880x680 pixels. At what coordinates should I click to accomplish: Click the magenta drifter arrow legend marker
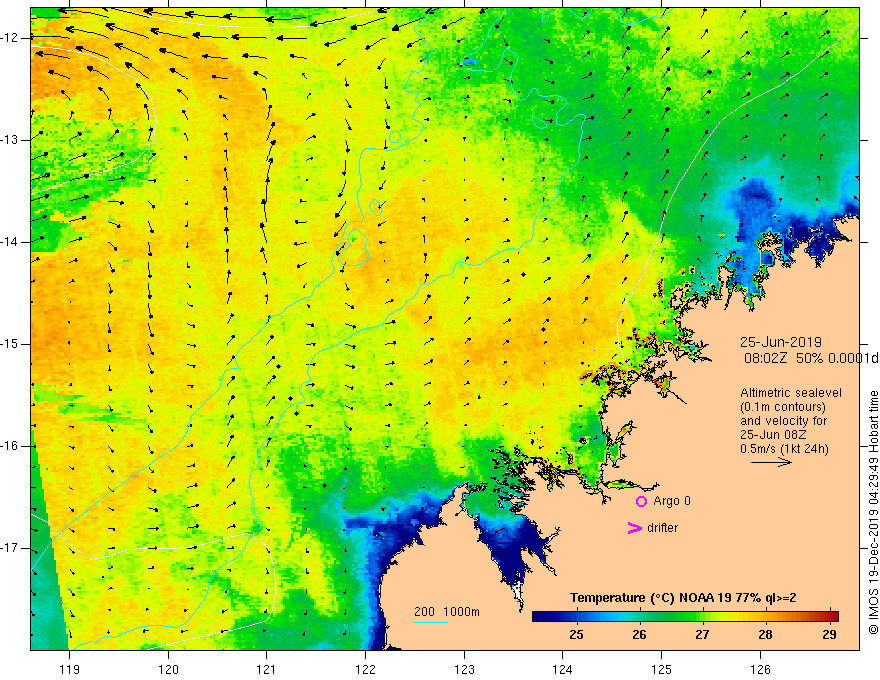(x=634, y=528)
